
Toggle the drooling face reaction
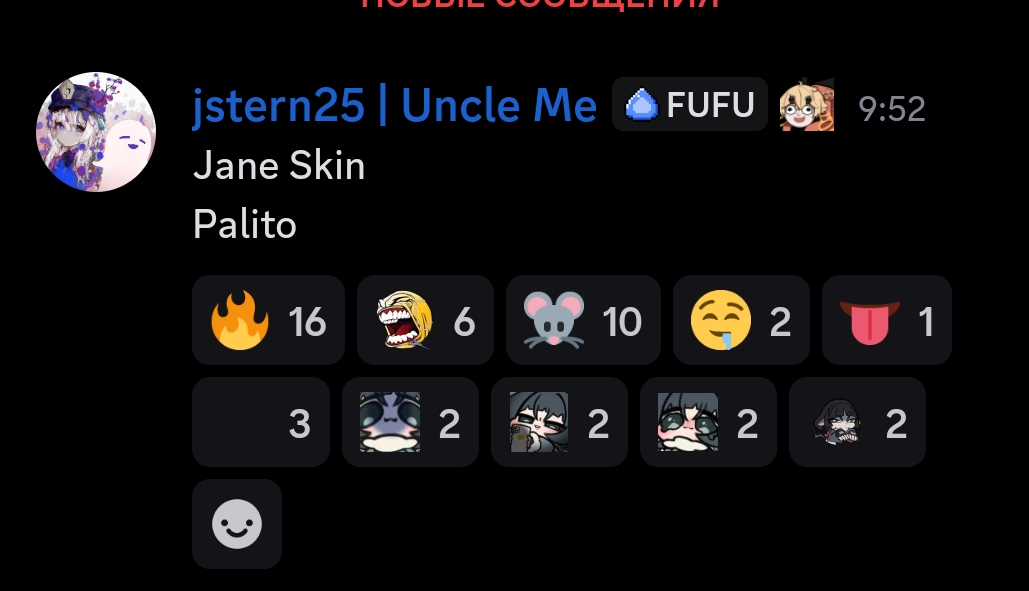pos(741,320)
